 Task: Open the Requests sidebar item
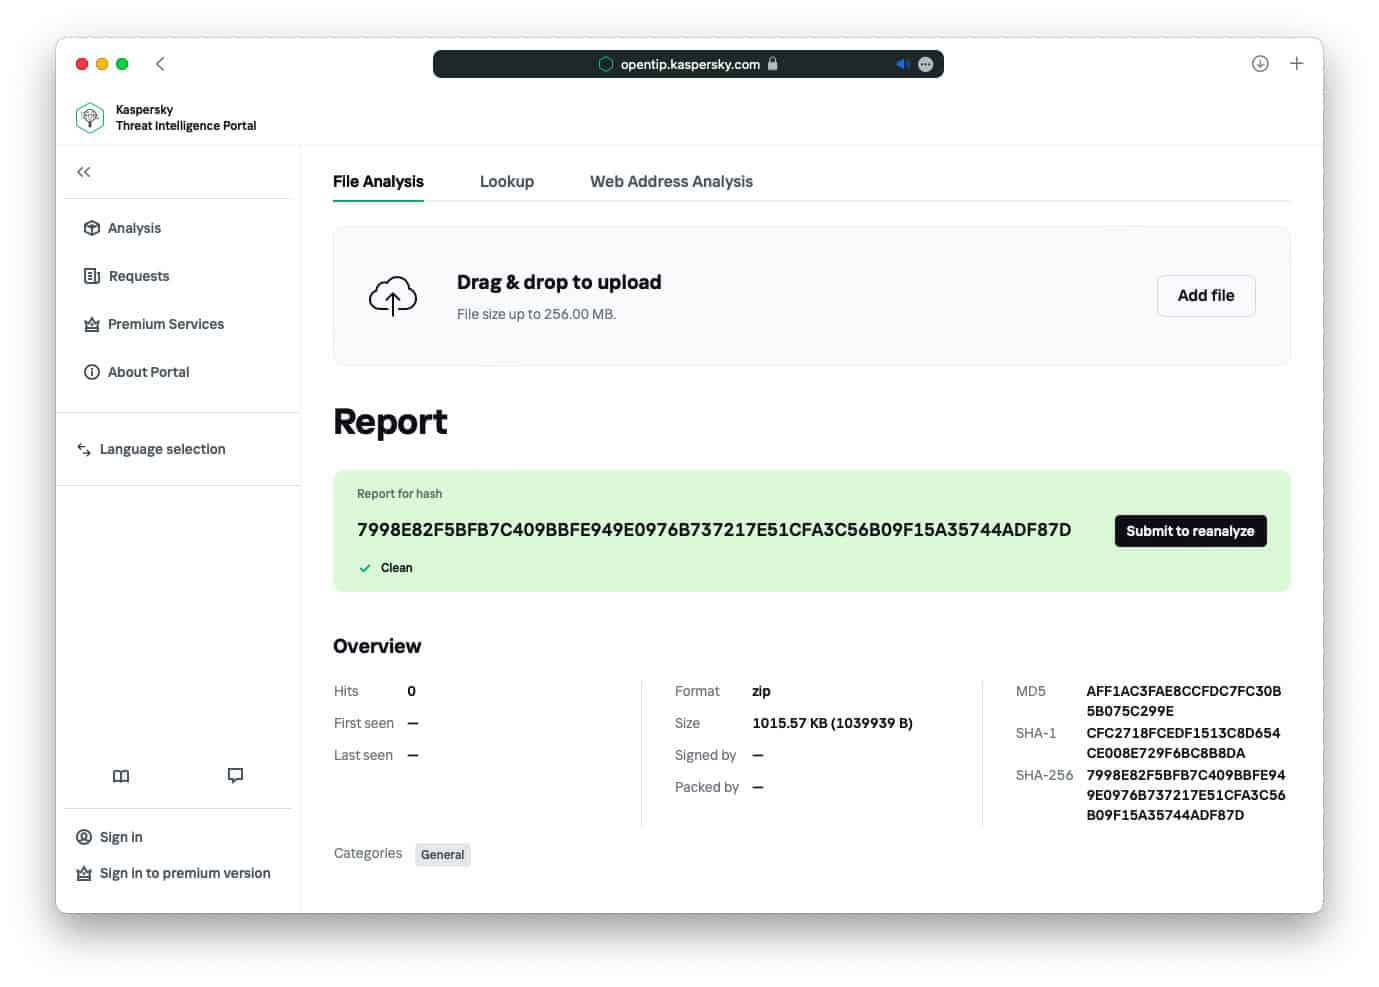[x=138, y=276]
